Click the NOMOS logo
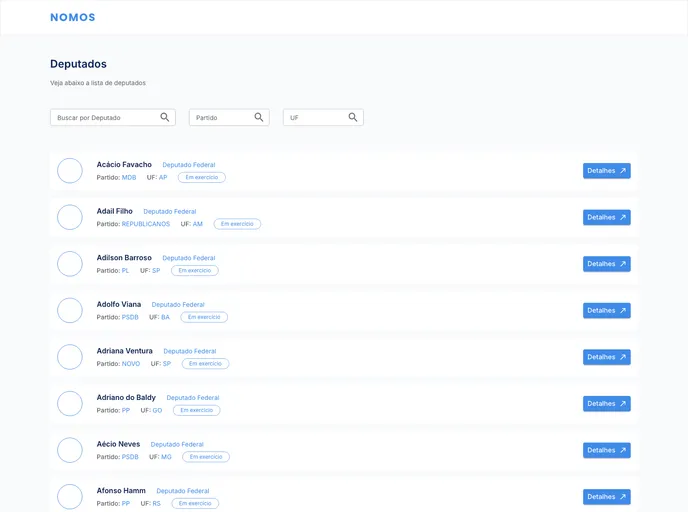The image size is (688, 512). [73, 17]
